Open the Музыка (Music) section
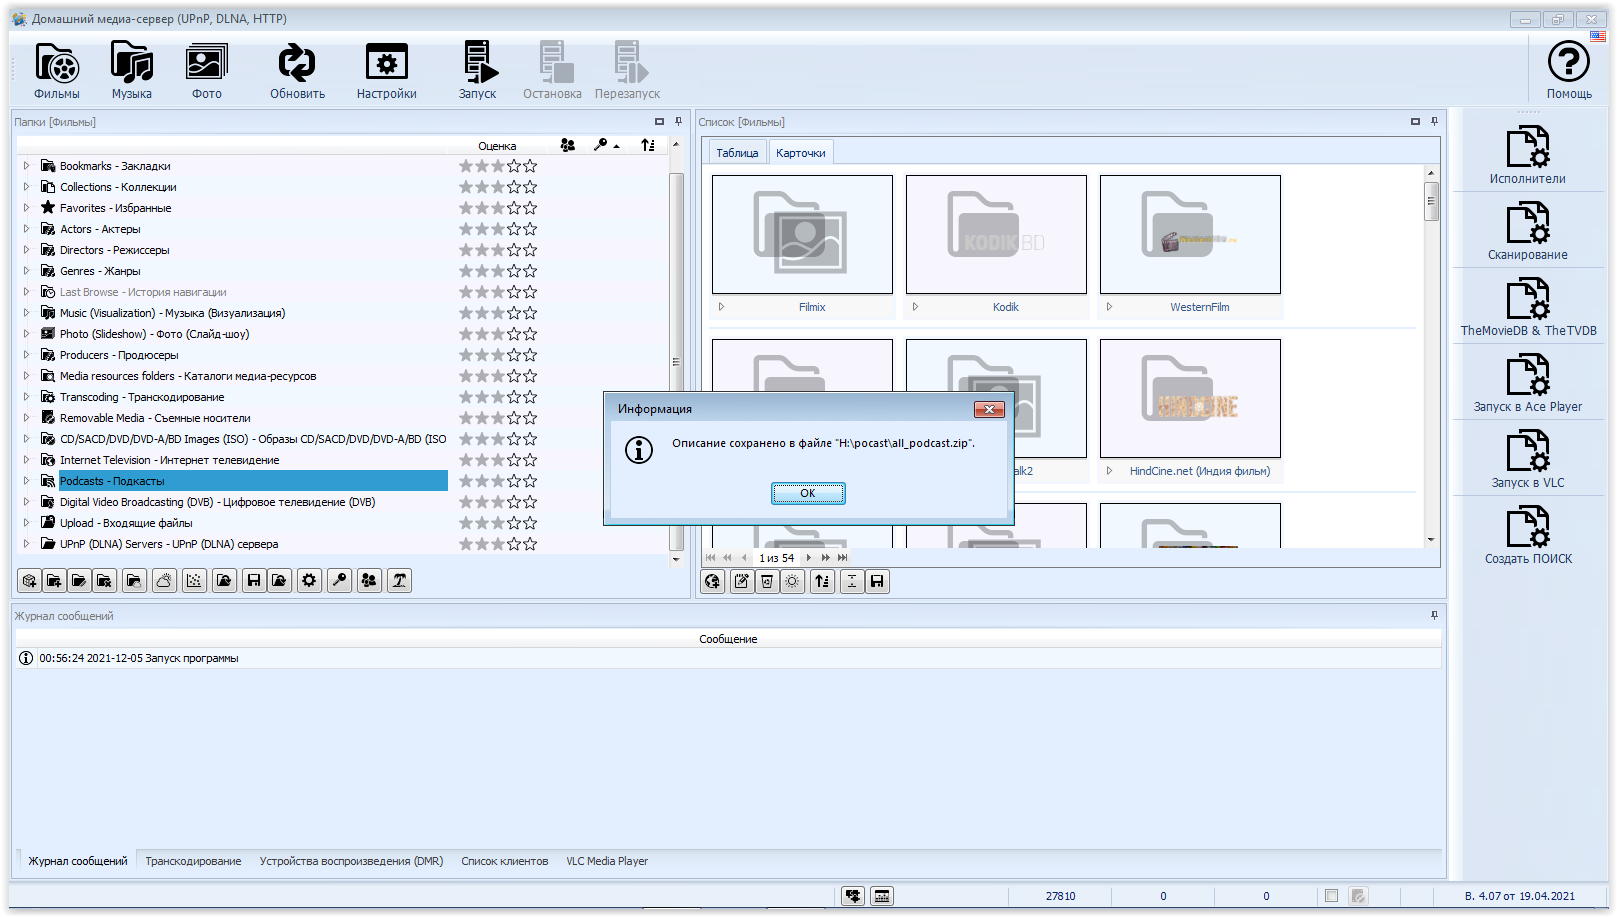Viewport: 1617px width, 917px height. 131,70
